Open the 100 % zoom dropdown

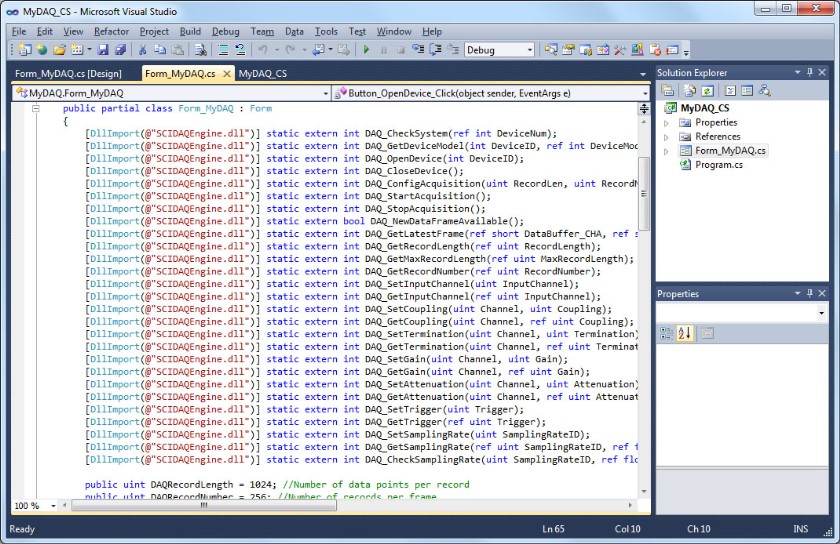click(53, 505)
